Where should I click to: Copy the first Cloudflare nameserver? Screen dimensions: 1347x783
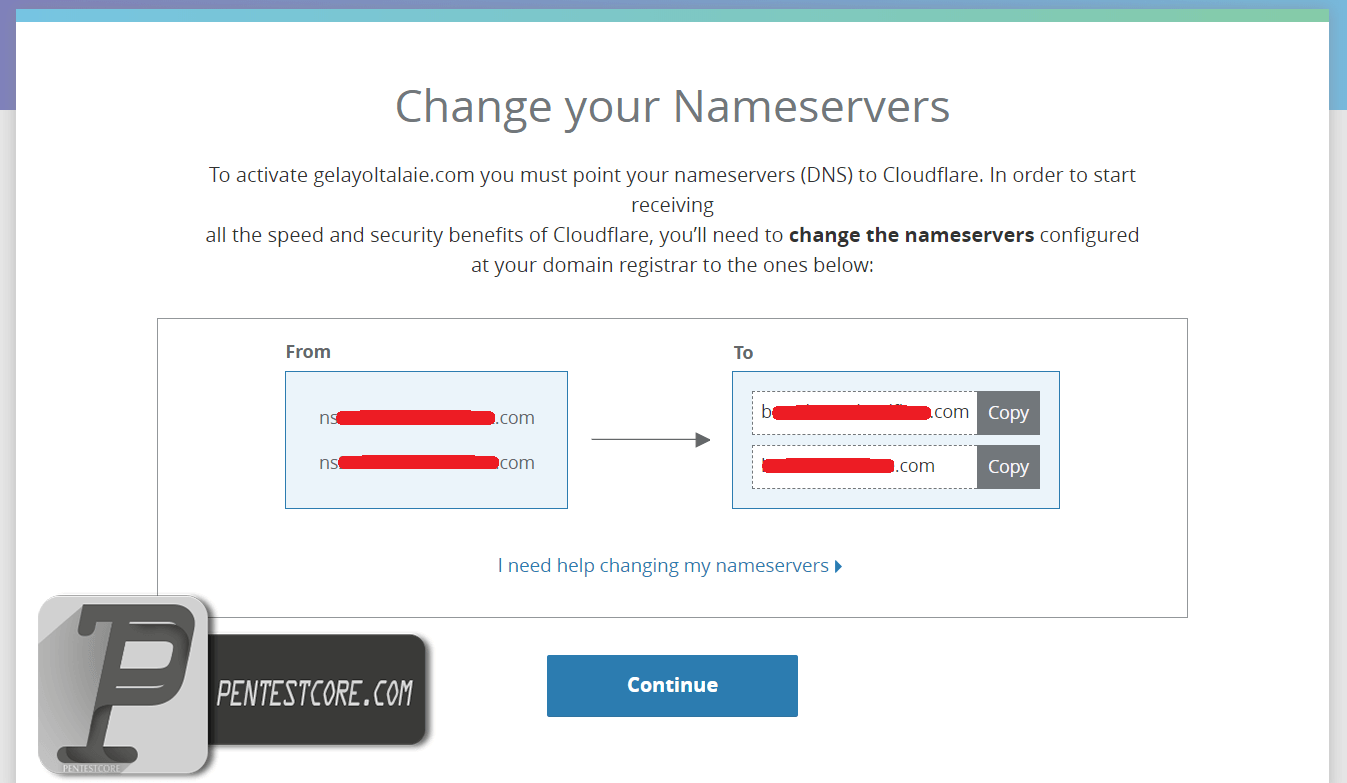pyautogui.click(x=1008, y=413)
